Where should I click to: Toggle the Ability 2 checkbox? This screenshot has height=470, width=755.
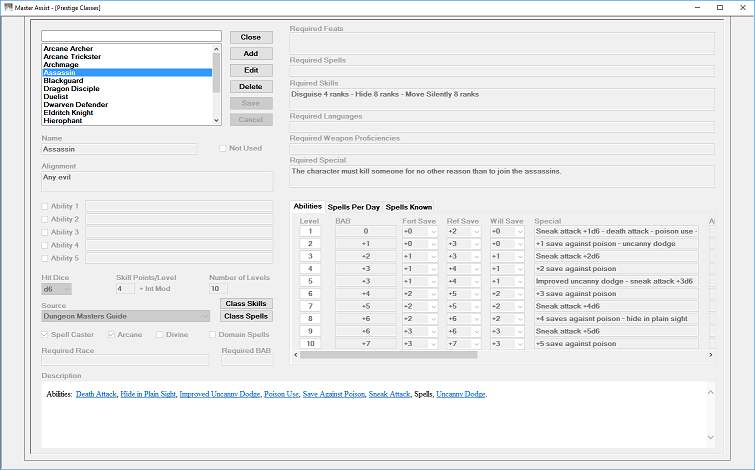point(45,219)
